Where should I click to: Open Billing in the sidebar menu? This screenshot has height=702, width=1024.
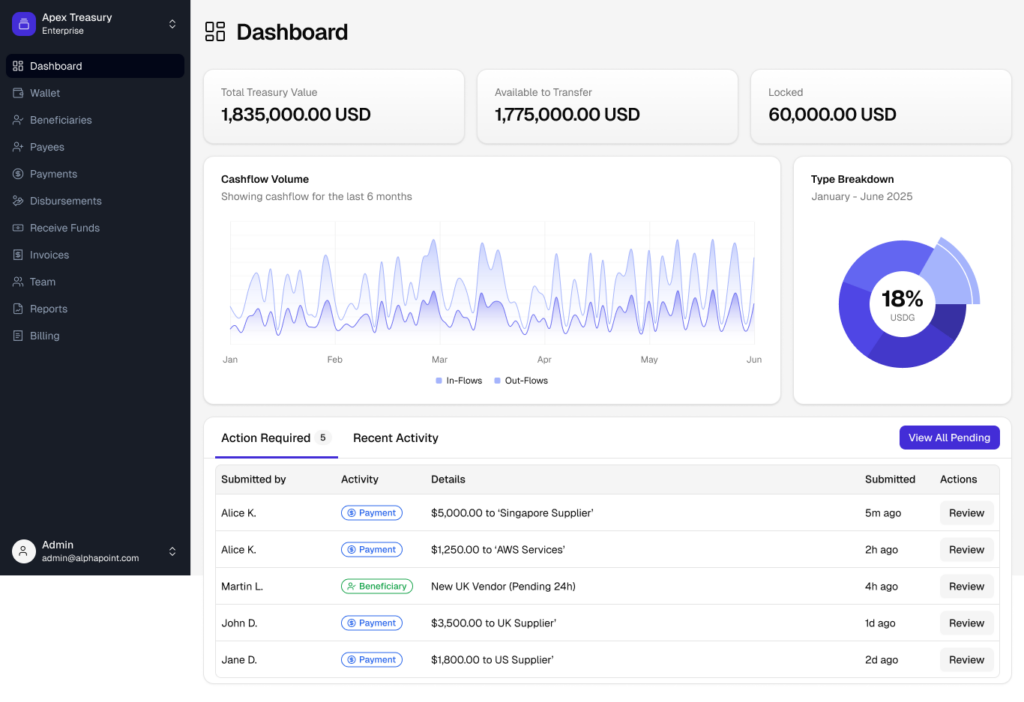coord(44,336)
